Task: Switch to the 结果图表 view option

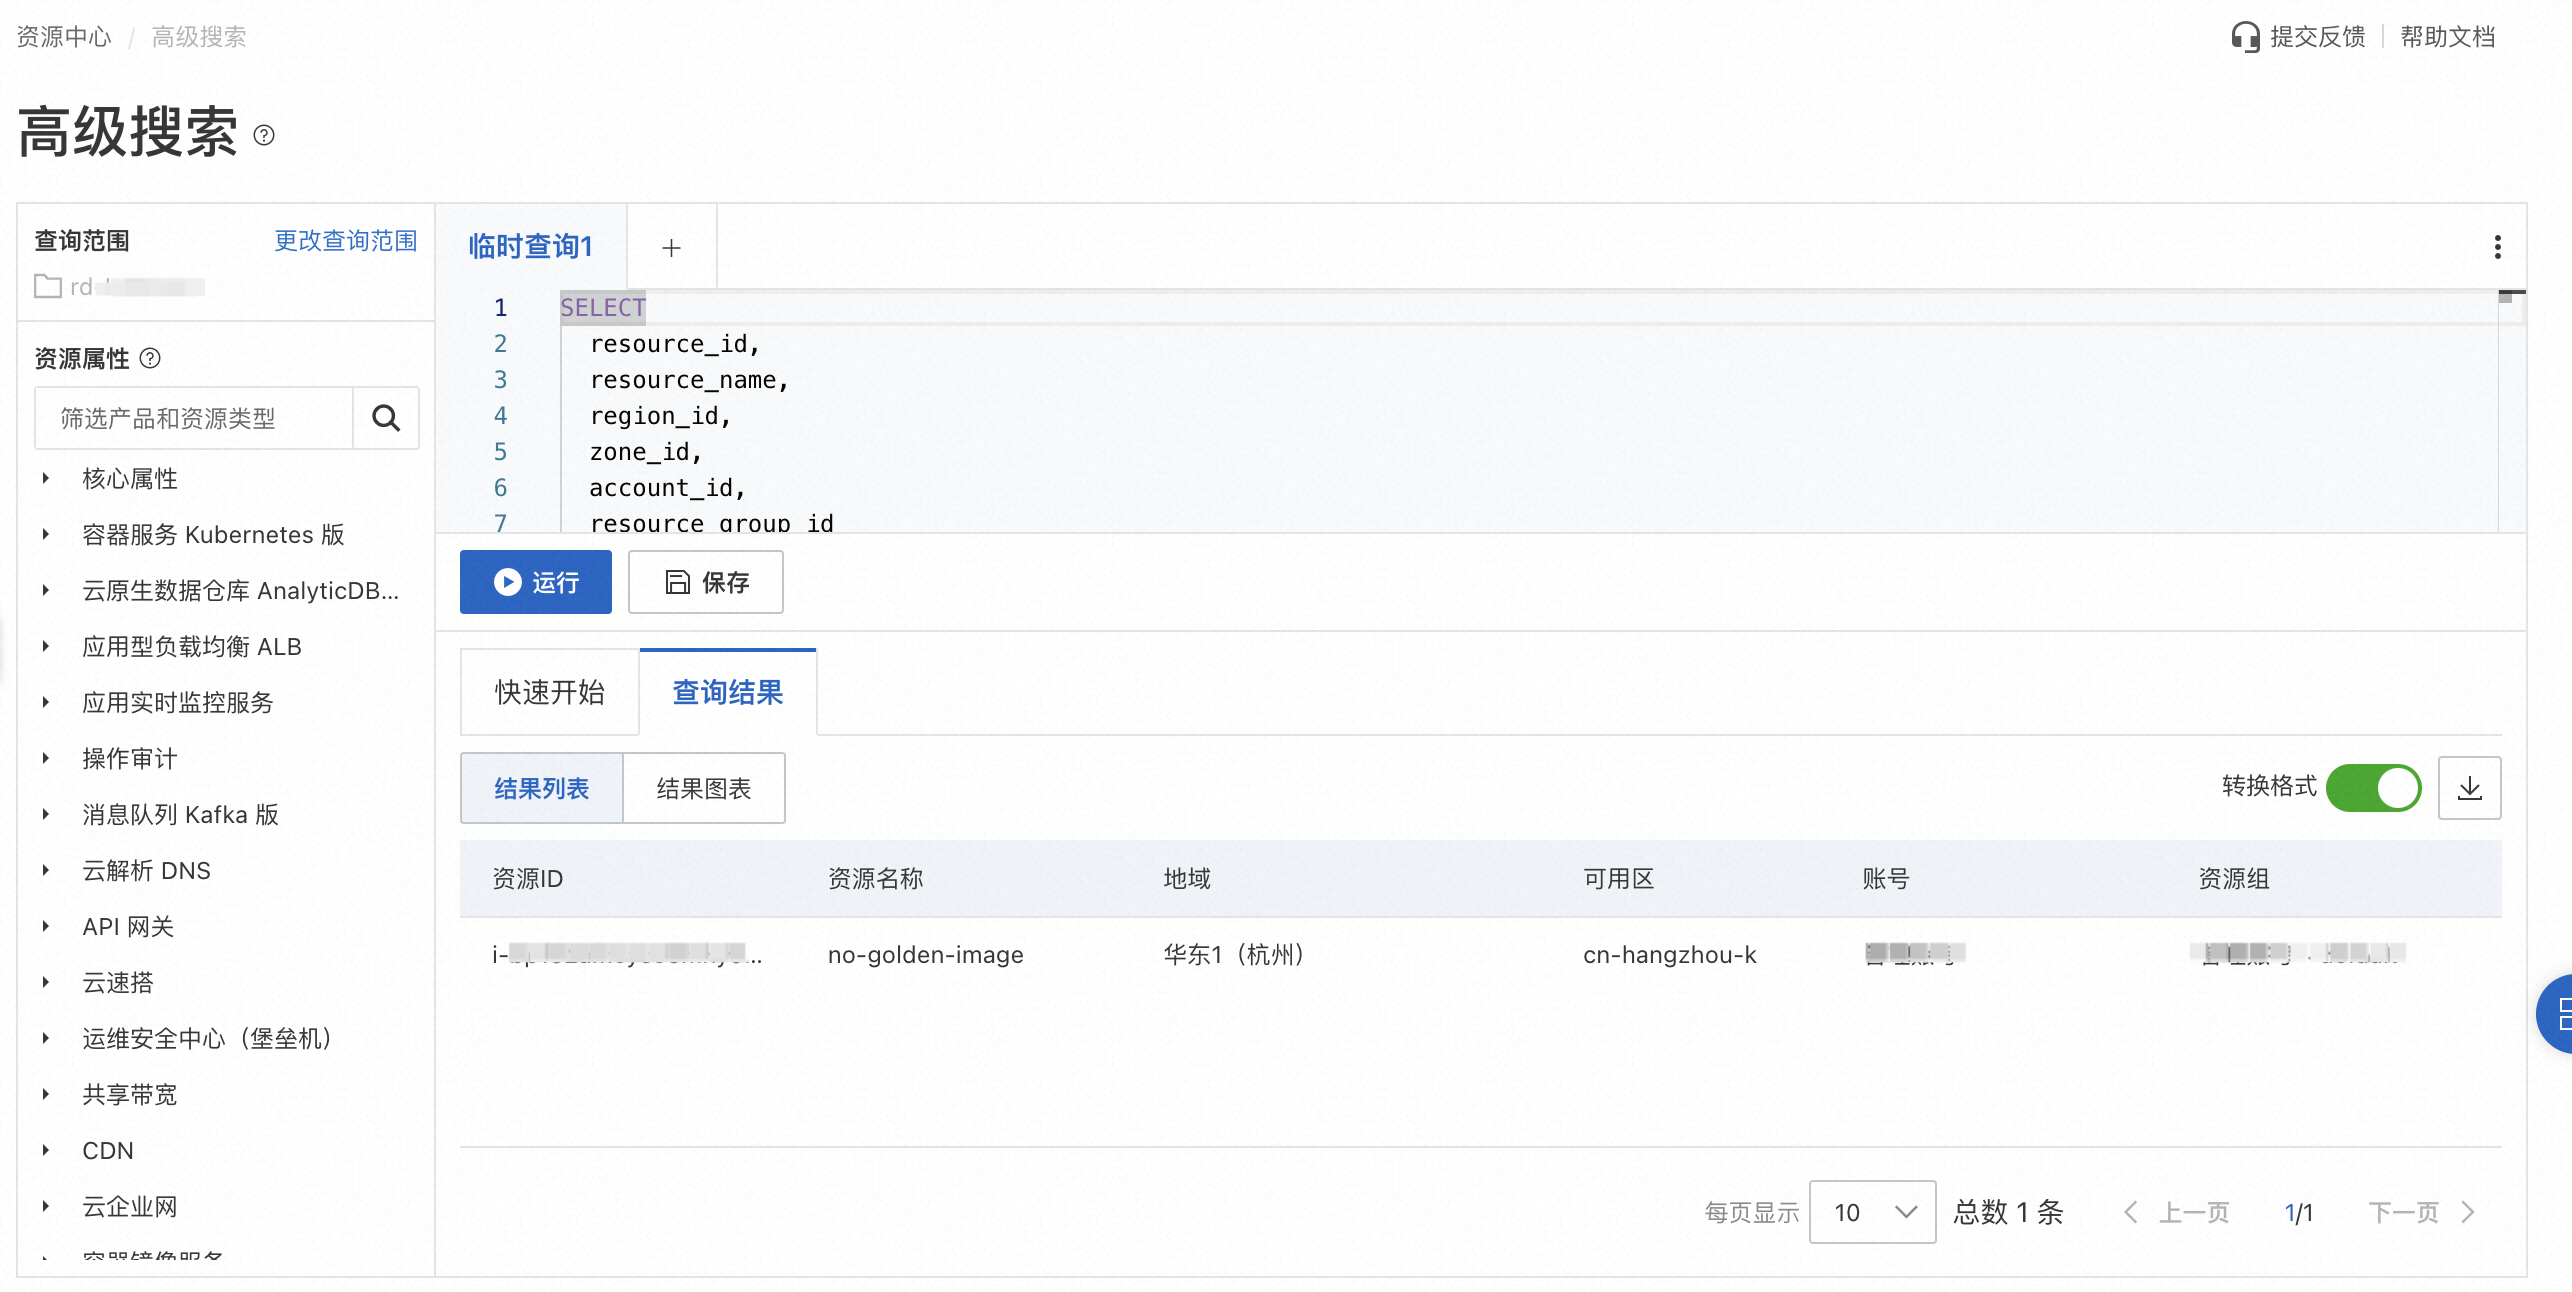Action: (x=703, y=788)
